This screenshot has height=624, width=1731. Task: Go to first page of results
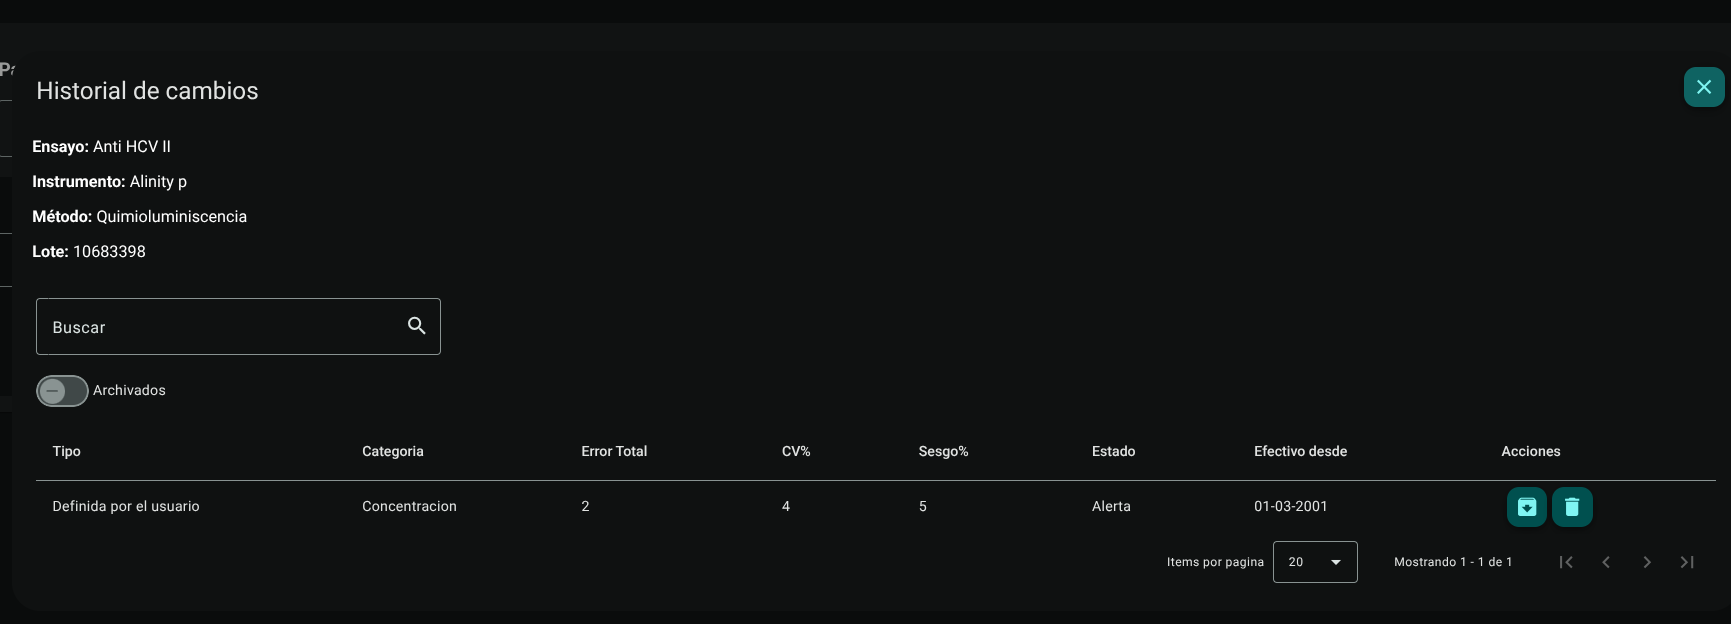point(1566,562)
